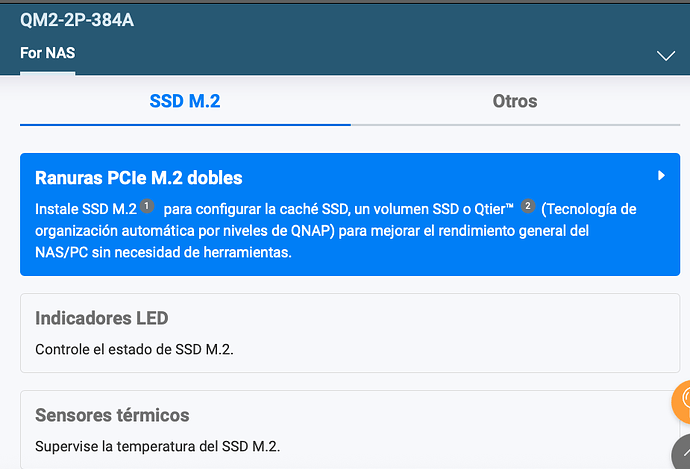Click the orange floating support button
Image resolution: width=690 pixels, height=469 pixels.
point(680,402)
